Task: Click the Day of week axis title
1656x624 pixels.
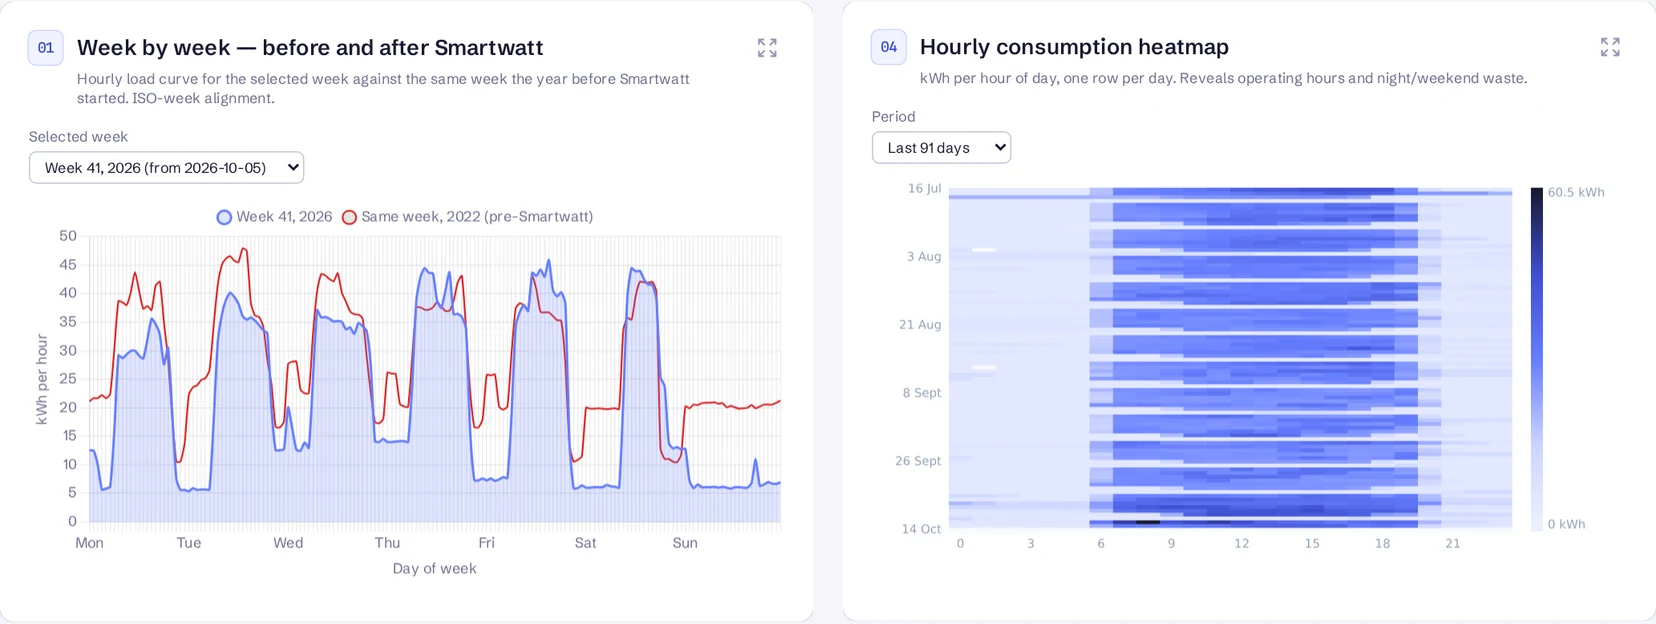Action: (434, 569)
